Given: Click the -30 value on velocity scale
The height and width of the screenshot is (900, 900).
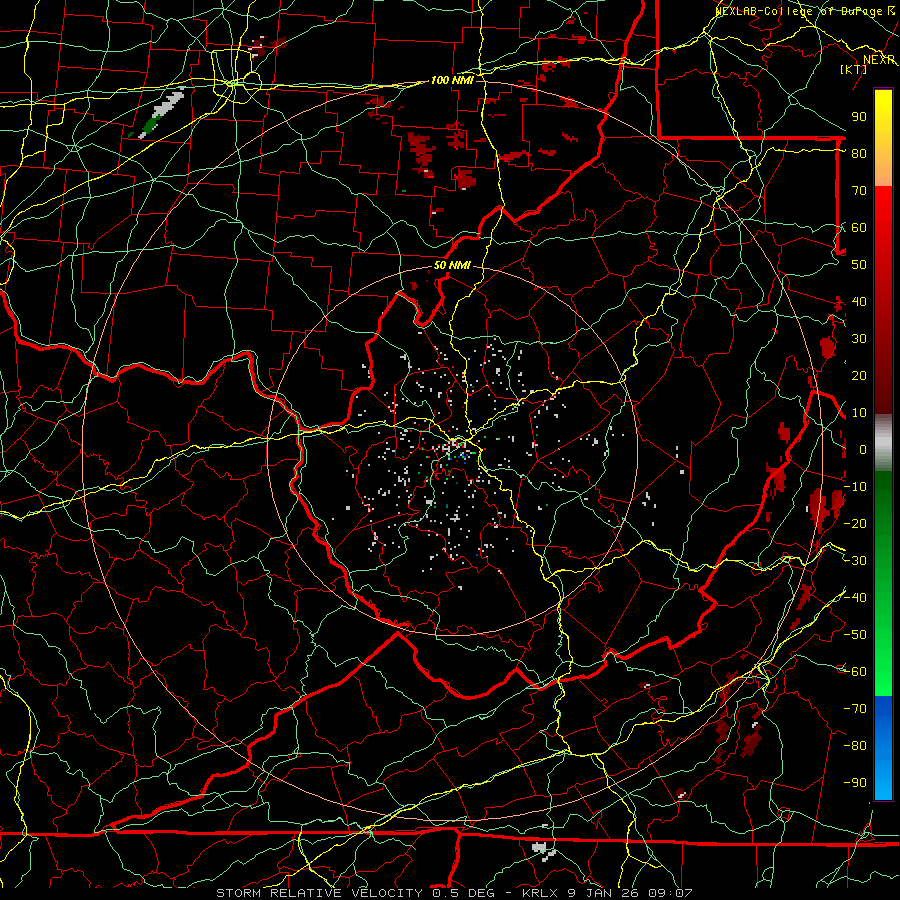Looking at the screenshot, I should [x=855, y=561].
